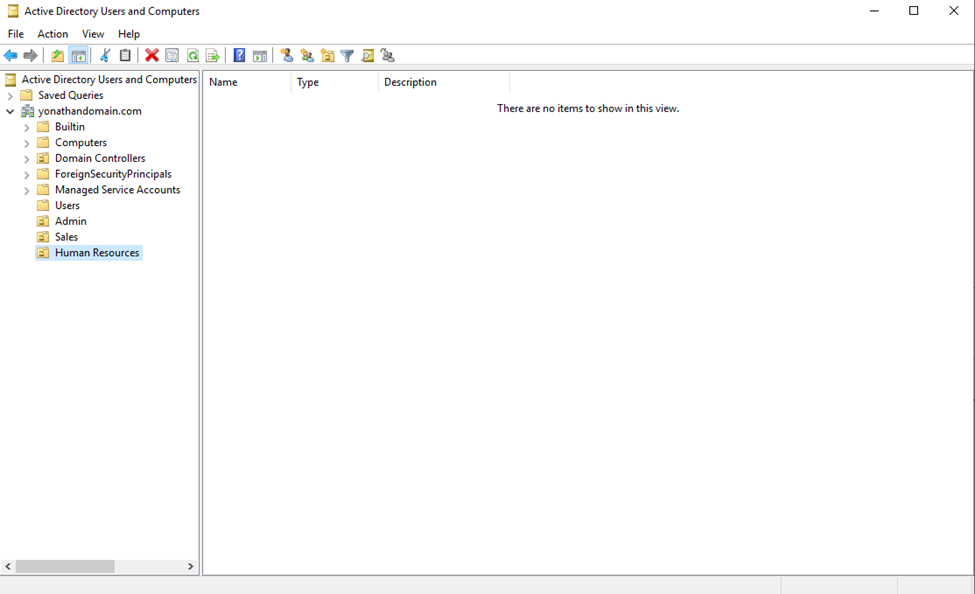Click the red X Delete icon
Image resolution: width=975 pixels, height=594 pixels.
click(x=152, y=55)
